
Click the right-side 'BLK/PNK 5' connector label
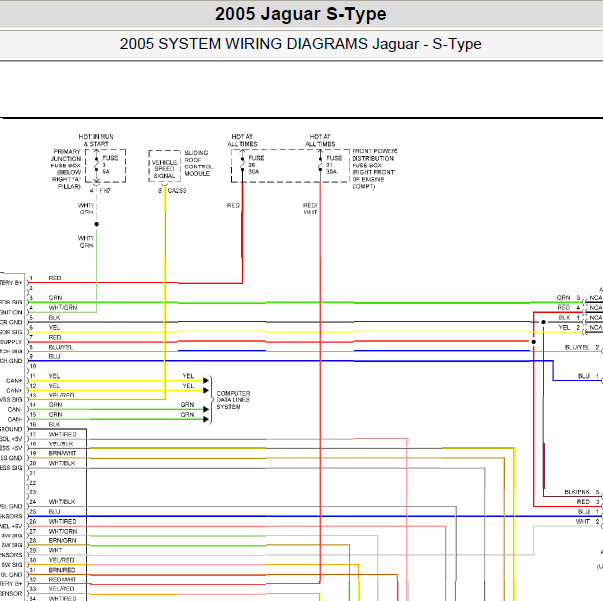point(582,492)
